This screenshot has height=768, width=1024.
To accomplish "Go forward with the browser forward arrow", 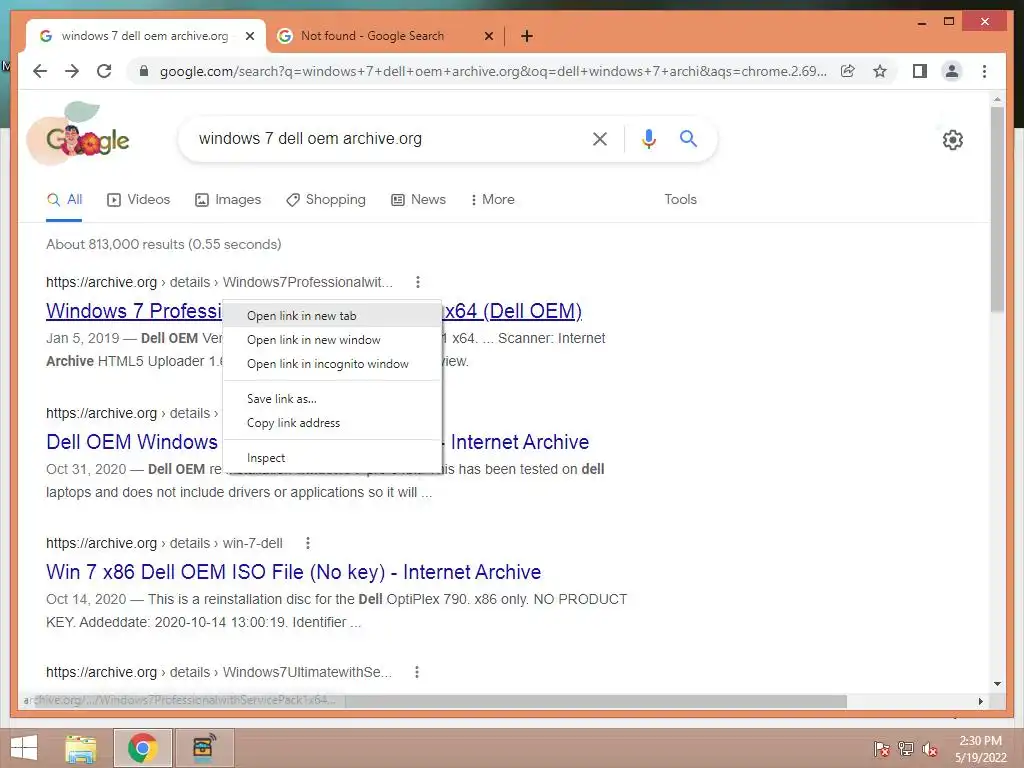I will click(x=72, y=71).
